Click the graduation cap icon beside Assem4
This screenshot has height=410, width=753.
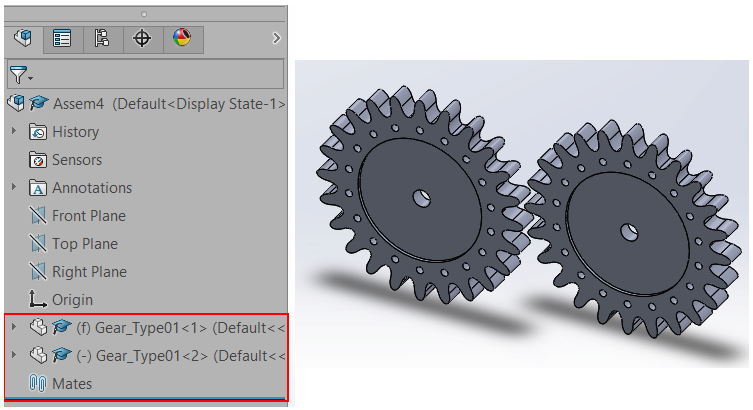click(38, 103)
